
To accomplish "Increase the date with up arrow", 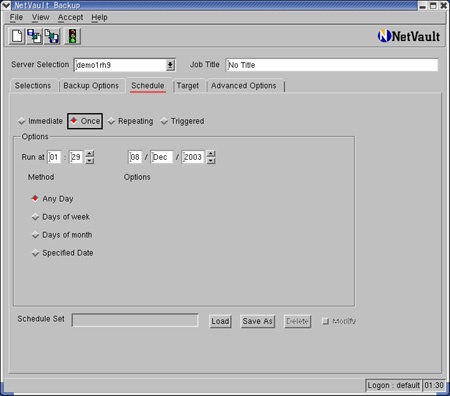I will click(211, 154).
